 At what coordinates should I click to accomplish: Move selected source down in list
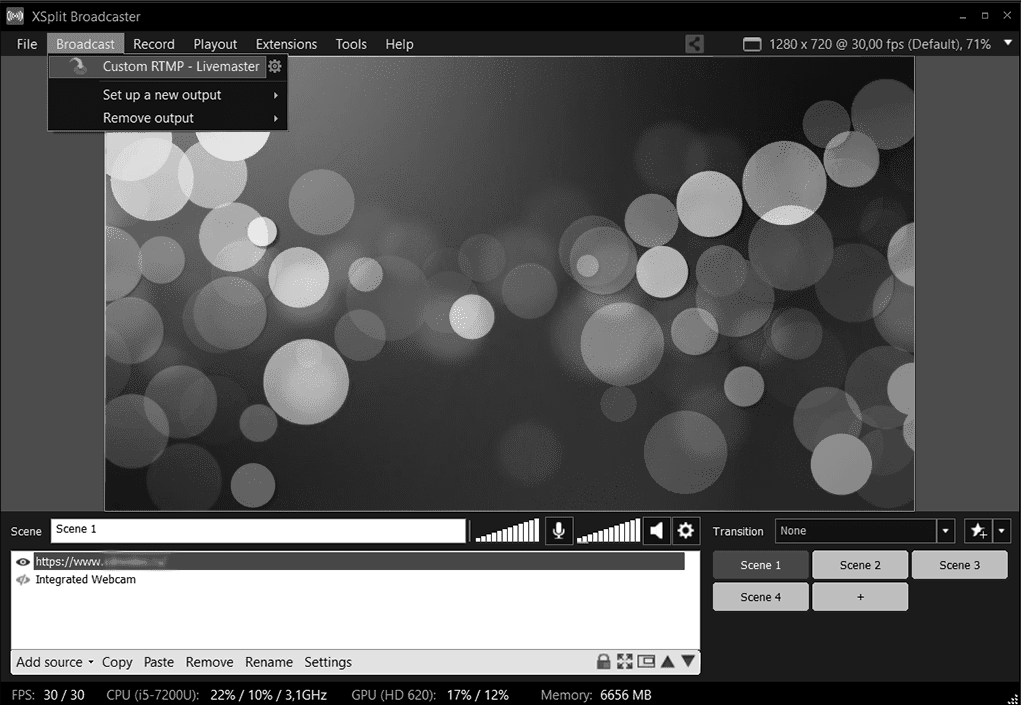(x=688, y=662)
